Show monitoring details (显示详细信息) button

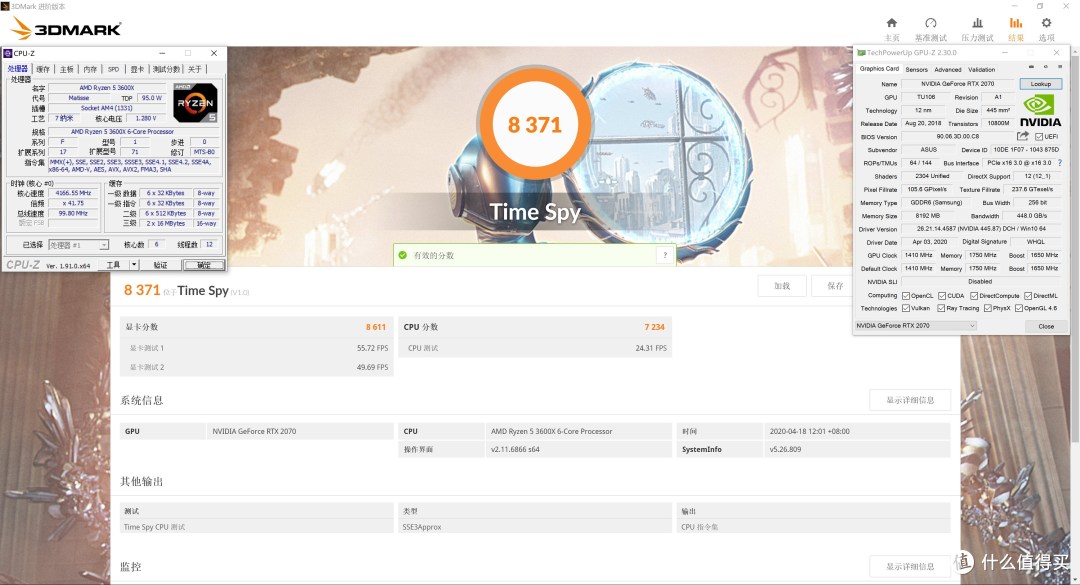pyautogui.click(x=910, y=566)
